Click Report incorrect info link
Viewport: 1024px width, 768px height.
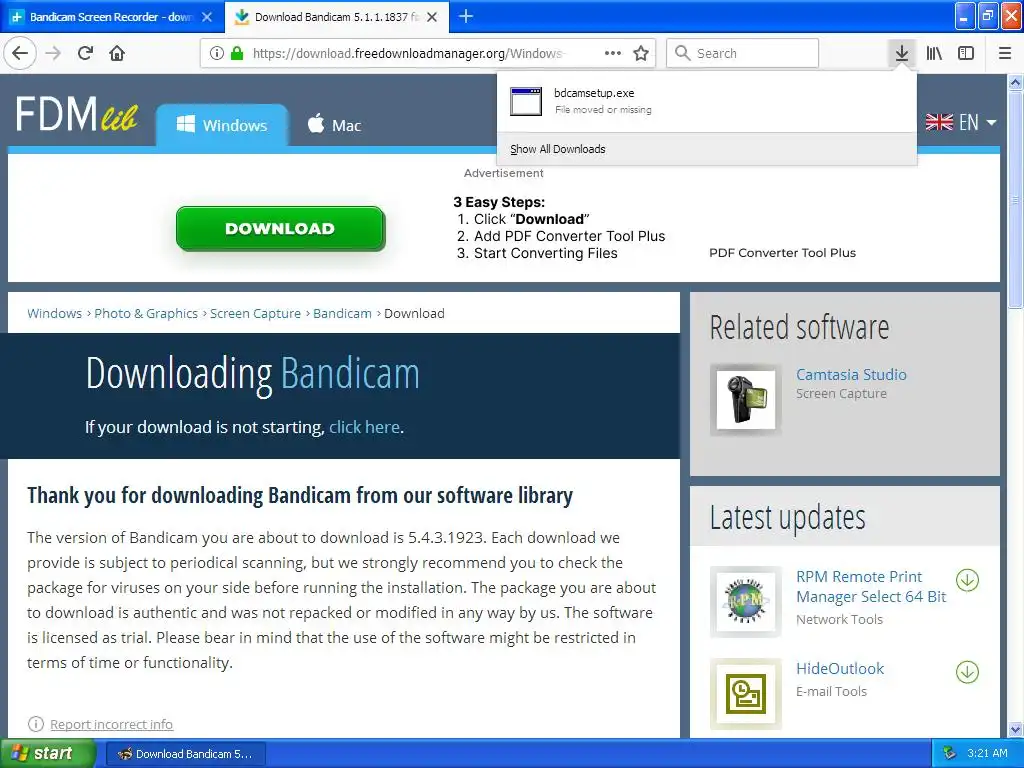pyautogui.click(x=112, y=724)
